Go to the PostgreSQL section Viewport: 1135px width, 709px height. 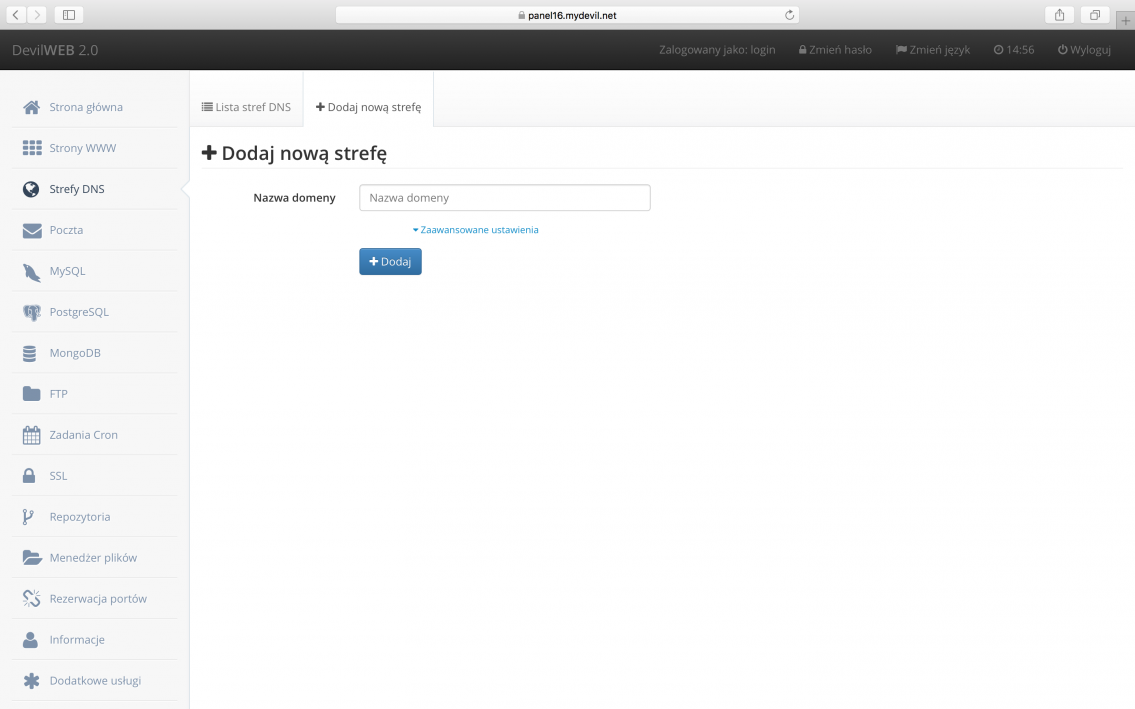pos(79,312)
